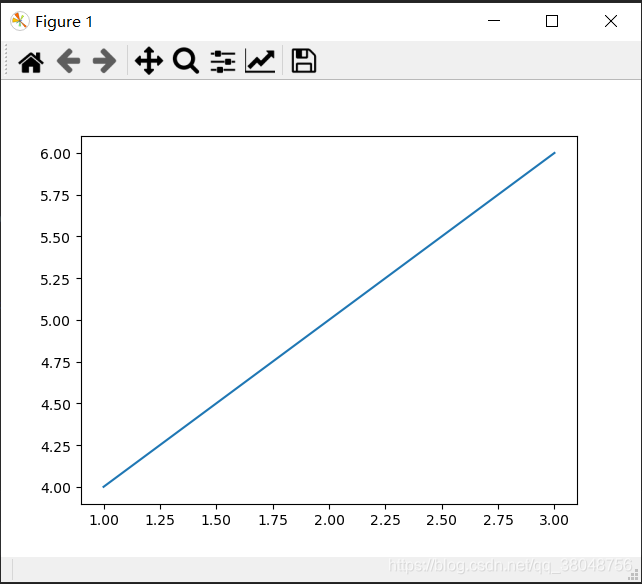Viewport: 642px width, 584px height.
Task: Go forward to the next view
Action: pyautogui.click(x=104, y=61)
